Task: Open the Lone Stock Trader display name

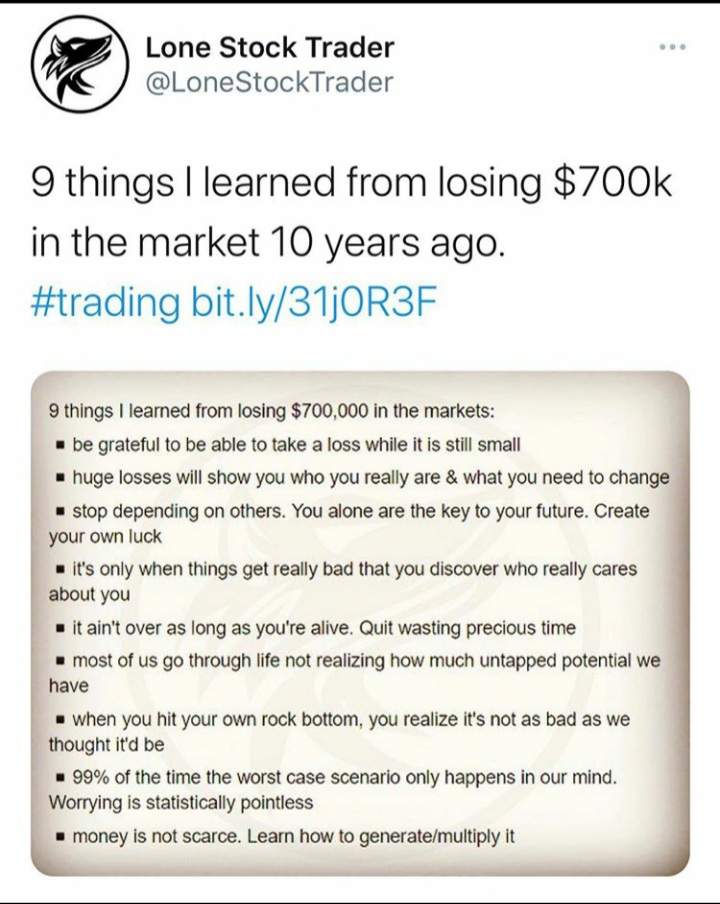Action: tap(270, 46)
